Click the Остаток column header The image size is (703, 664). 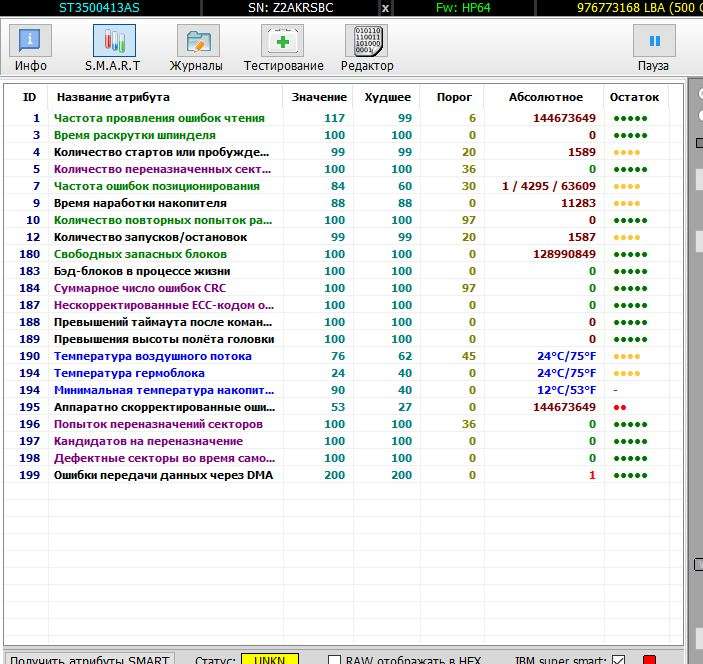pyautogui.click(x=634, y=97)
